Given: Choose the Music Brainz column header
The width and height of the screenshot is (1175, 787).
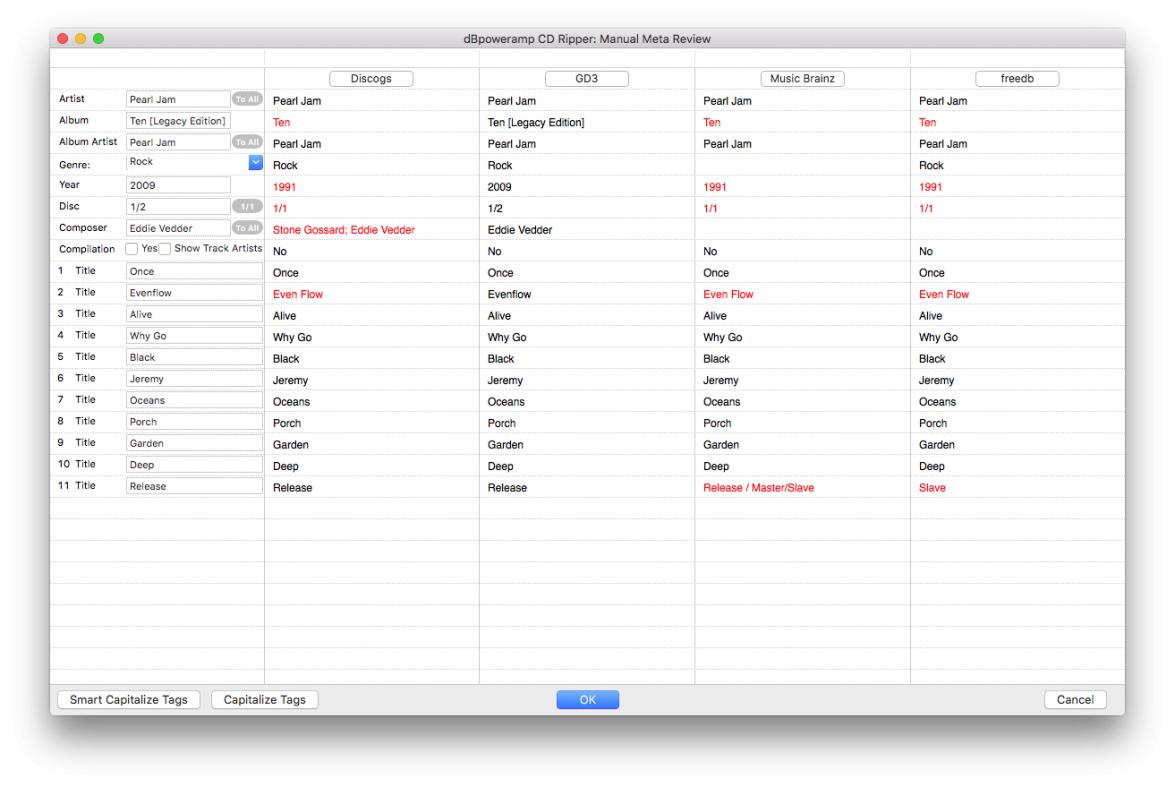Looking at the screenshot, I should click(x=802, y=79).
